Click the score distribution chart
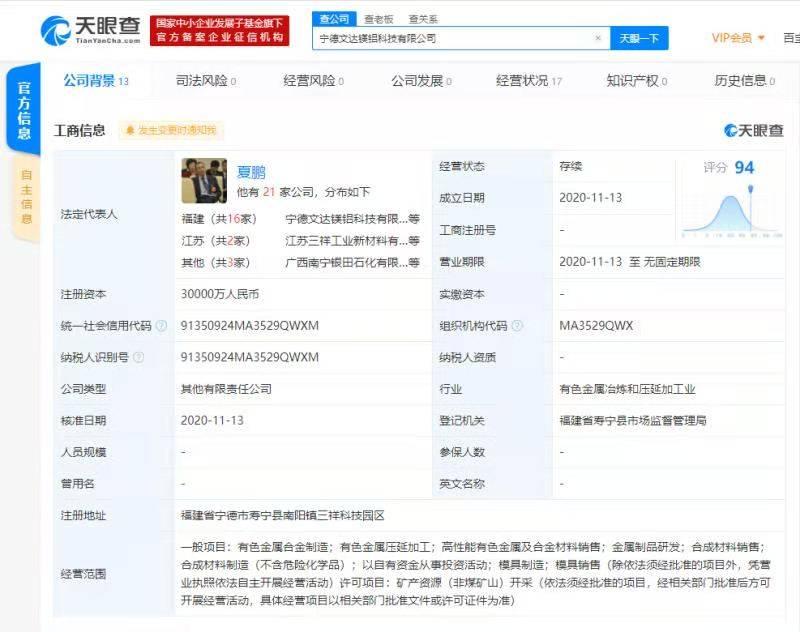Viewport: 800px width, 632px height. [x=731, y=213]
